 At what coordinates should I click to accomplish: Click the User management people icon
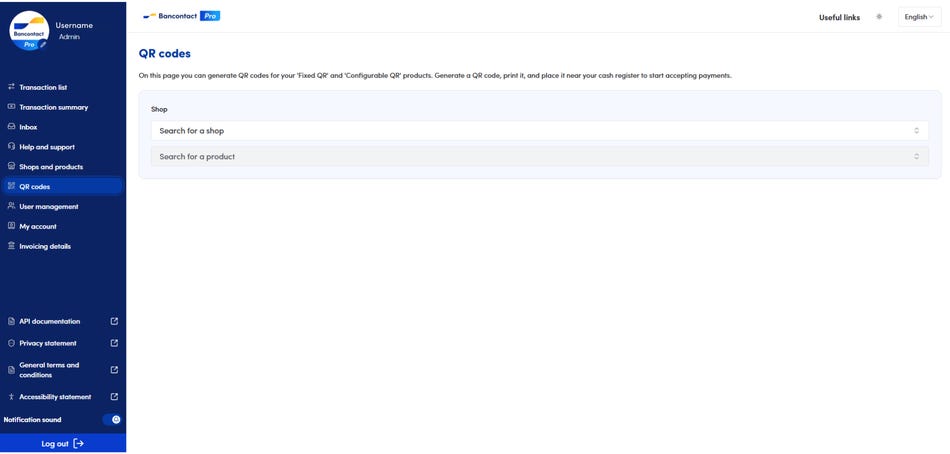click(11, 206)
